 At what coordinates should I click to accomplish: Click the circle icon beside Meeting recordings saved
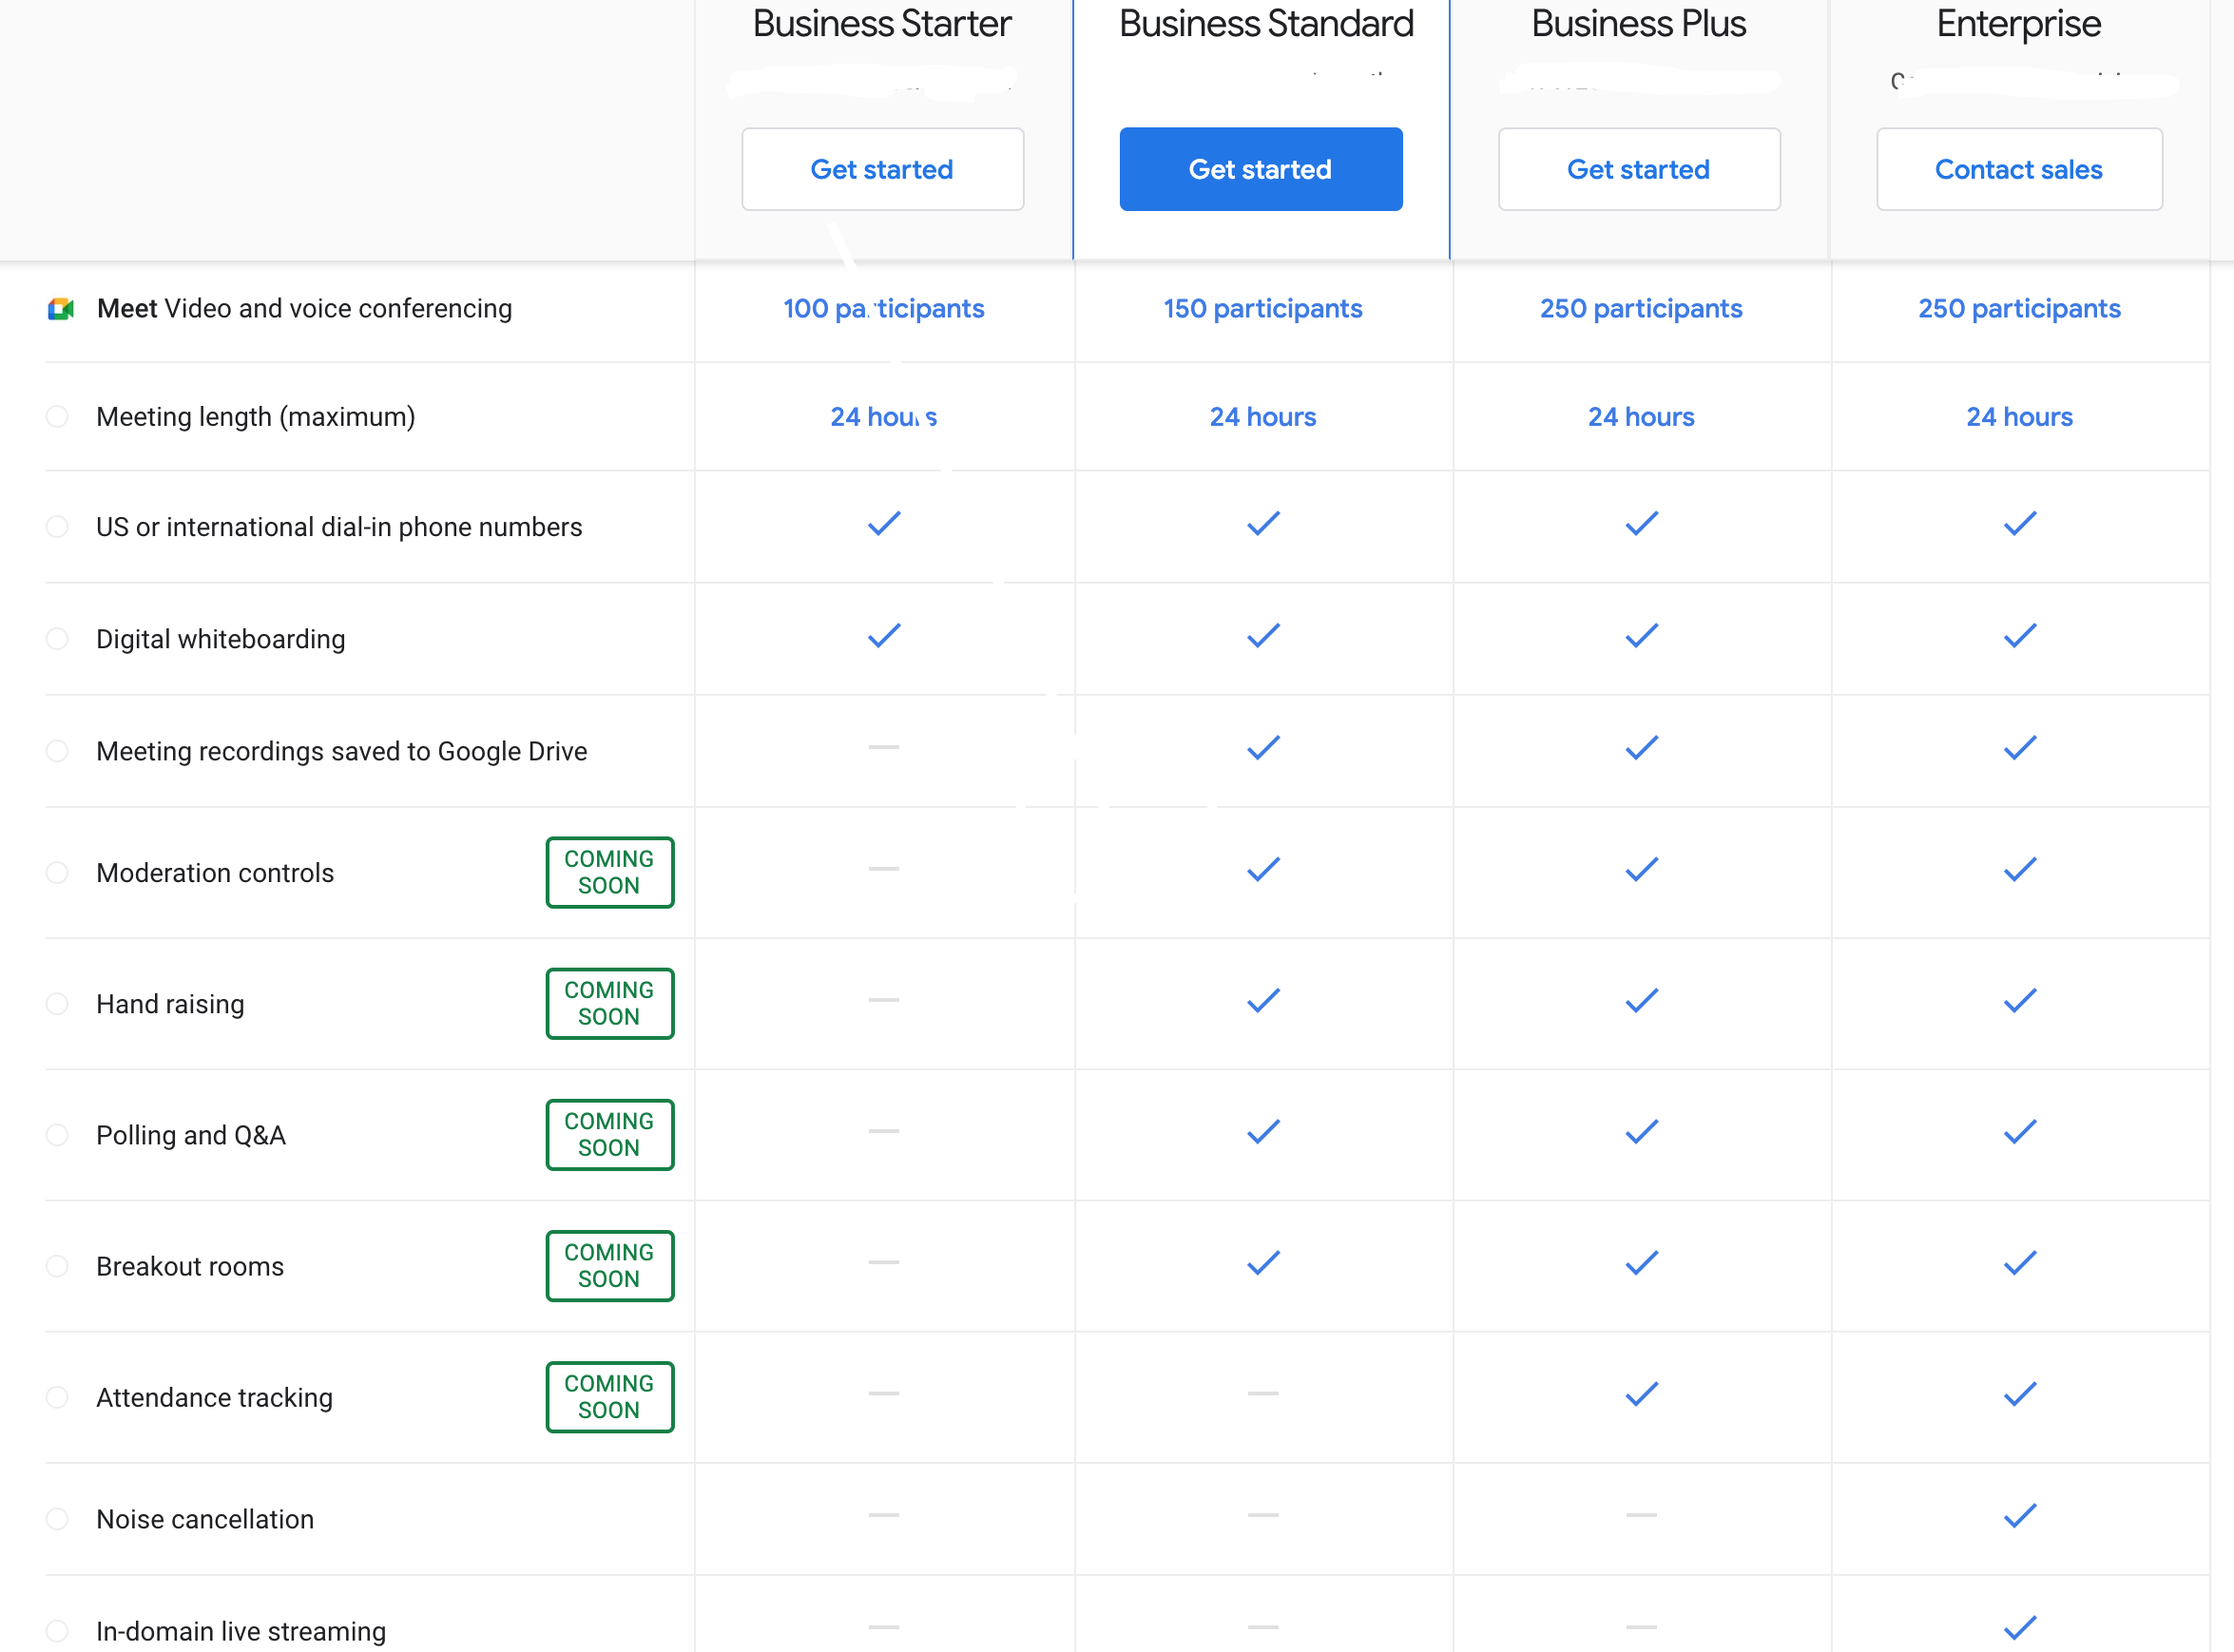pyautogui.click(x=58, y=750)
